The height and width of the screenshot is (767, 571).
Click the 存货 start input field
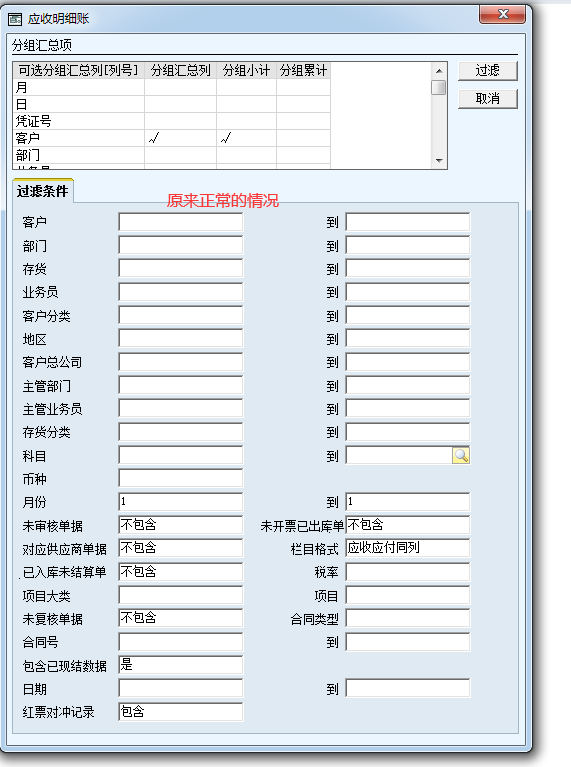coord(181,269)
